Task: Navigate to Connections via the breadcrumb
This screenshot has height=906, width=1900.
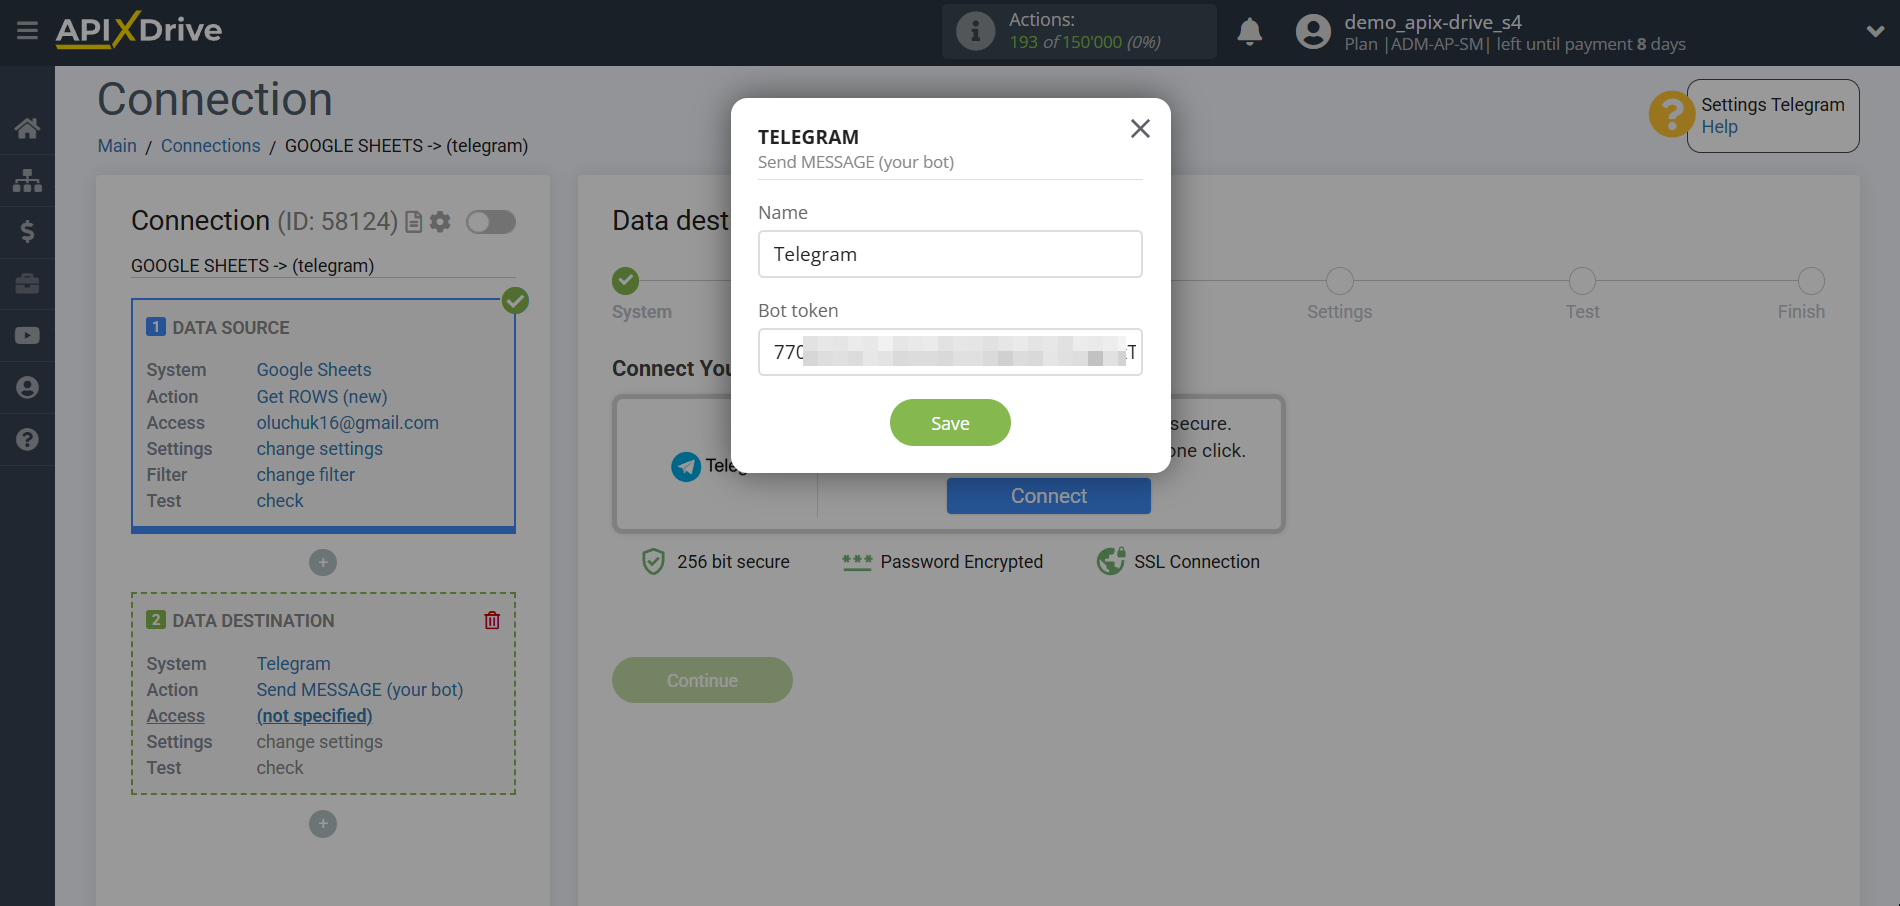Action: pos(210,146)
